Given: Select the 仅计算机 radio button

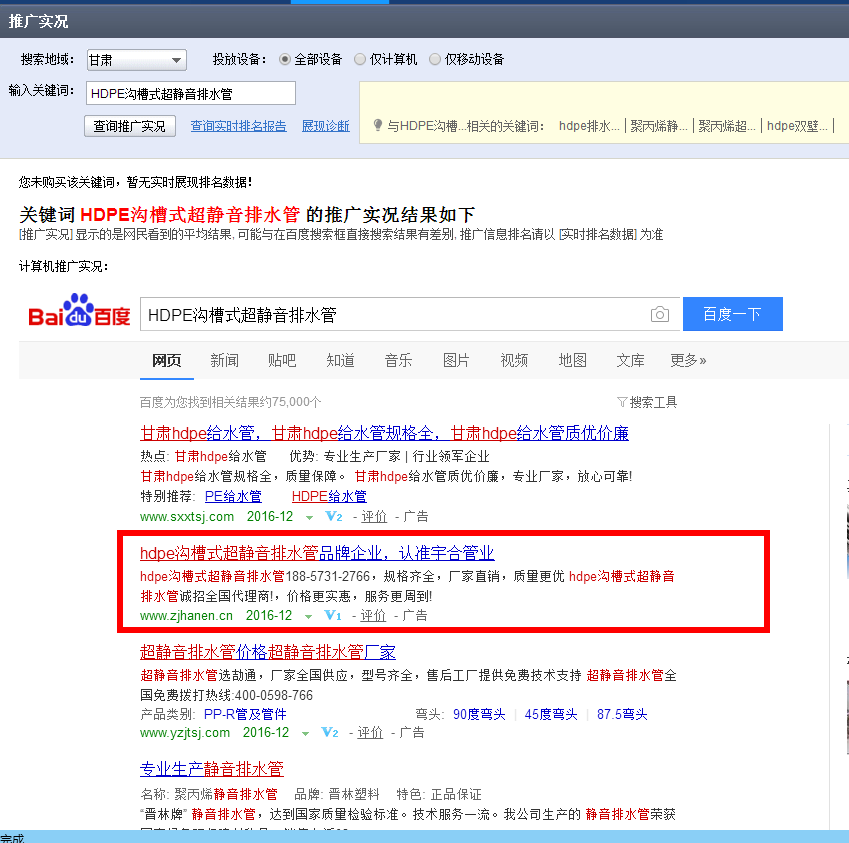Looking at the screenshot, I should (360, 59).
